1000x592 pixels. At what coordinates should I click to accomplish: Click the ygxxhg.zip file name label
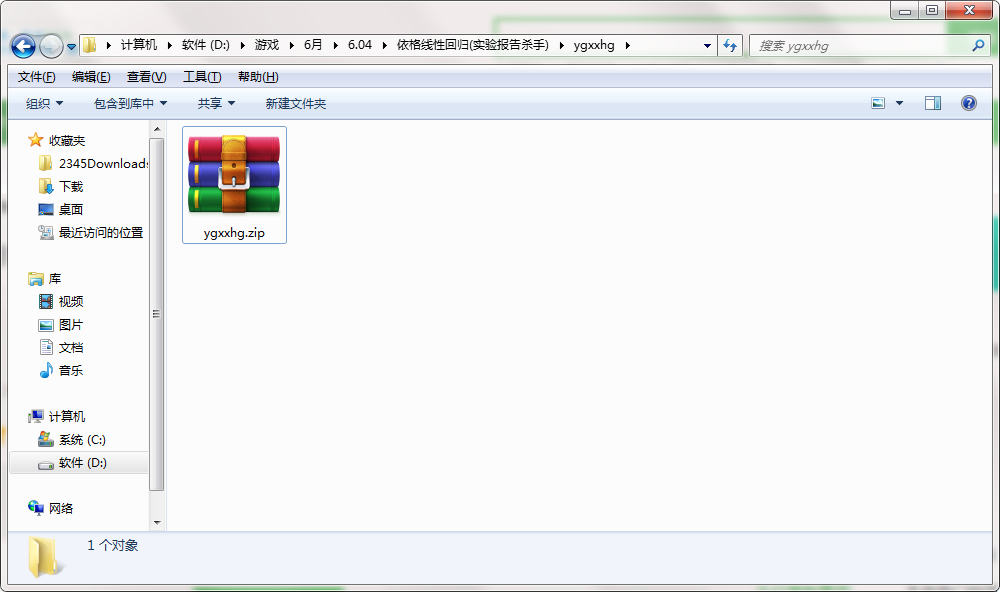tap(234, 233)
